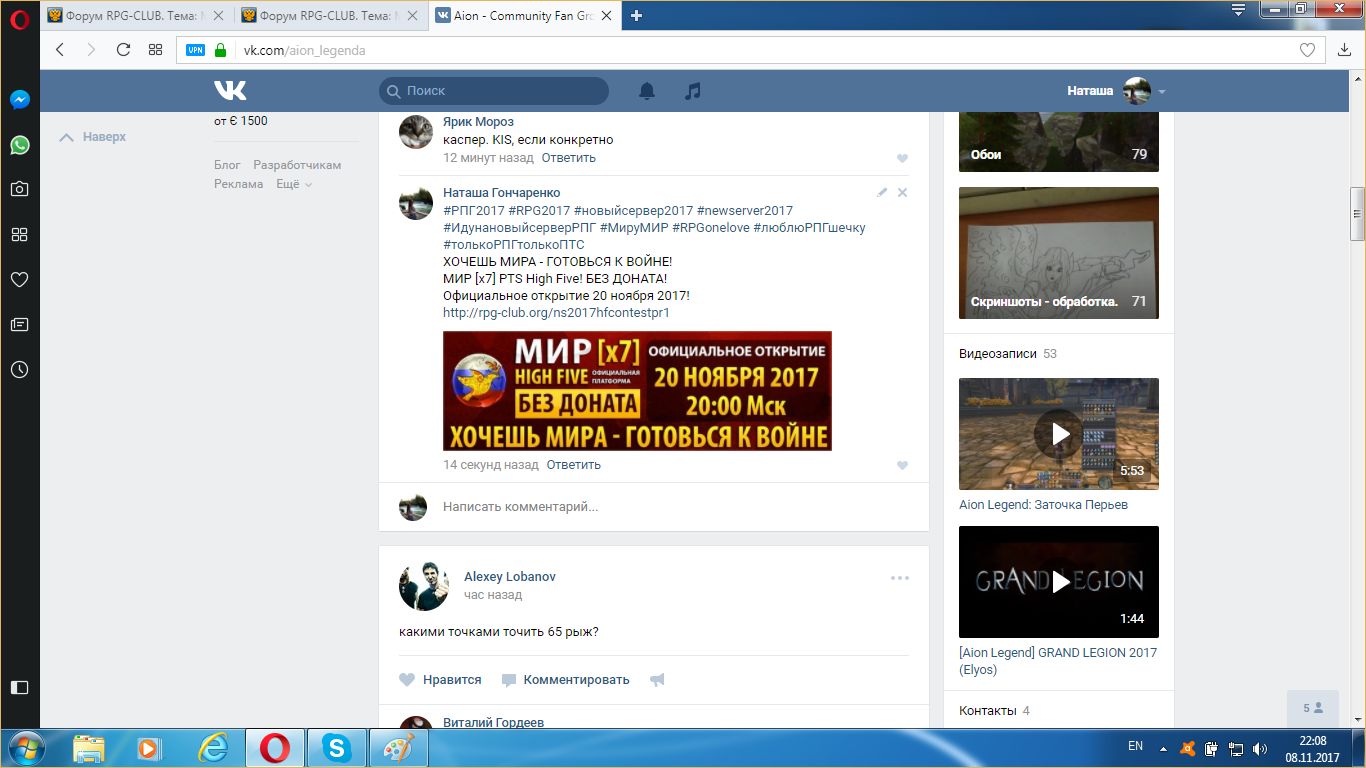
Task: Open a new browser tab
Action: [636, 15]
